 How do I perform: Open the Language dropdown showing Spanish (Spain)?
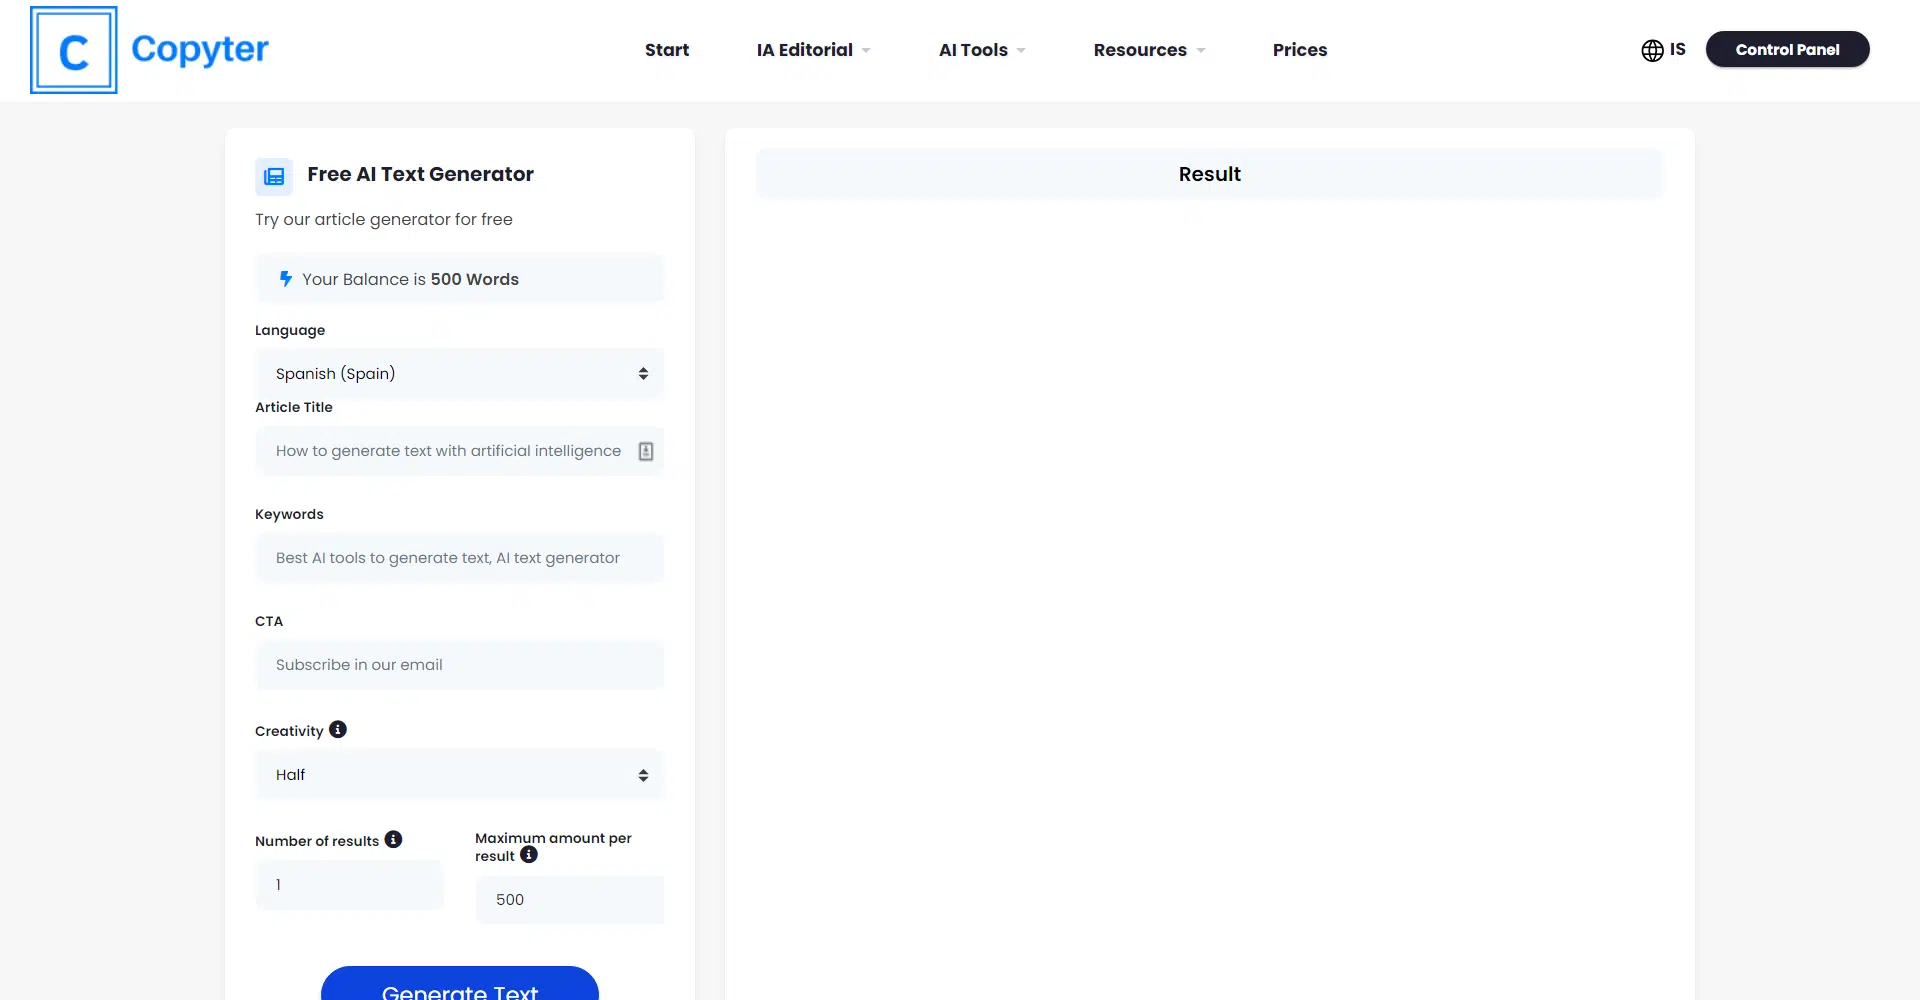click(459, 374)
